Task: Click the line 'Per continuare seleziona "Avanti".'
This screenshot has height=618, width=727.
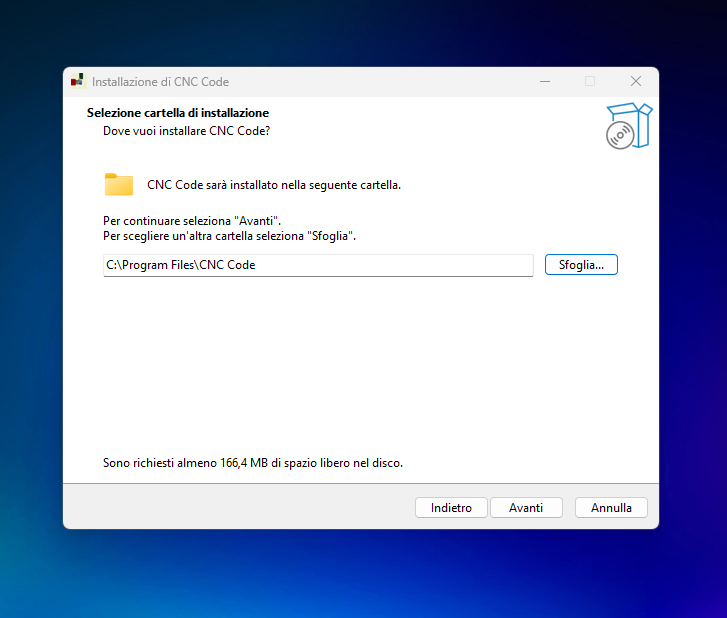Action: 192,221
